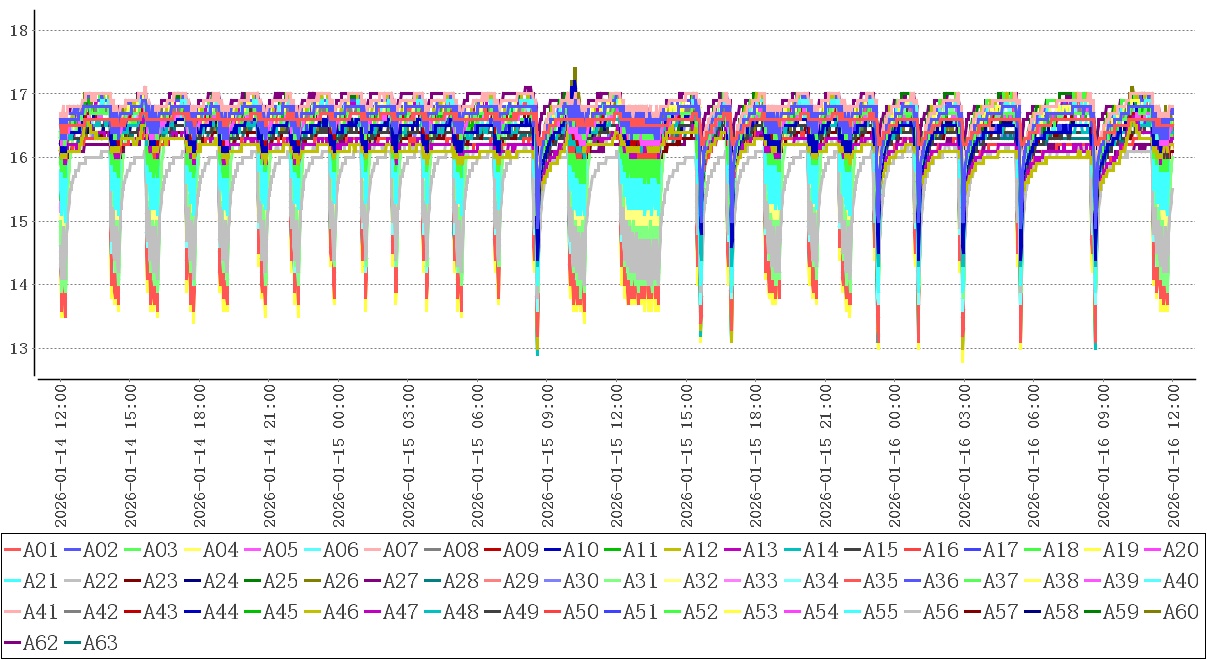1207x660 pixels.
Task: Select the A41 legend entry
Action: (33, 612)
